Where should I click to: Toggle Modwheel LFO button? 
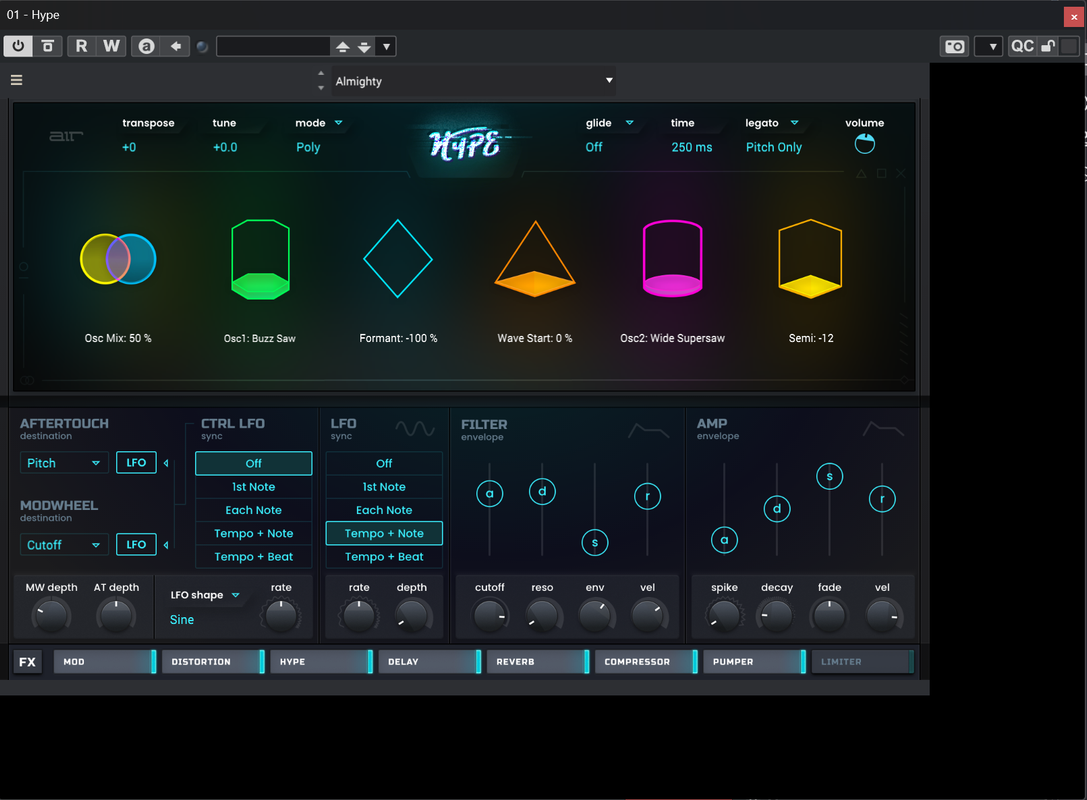136,544
